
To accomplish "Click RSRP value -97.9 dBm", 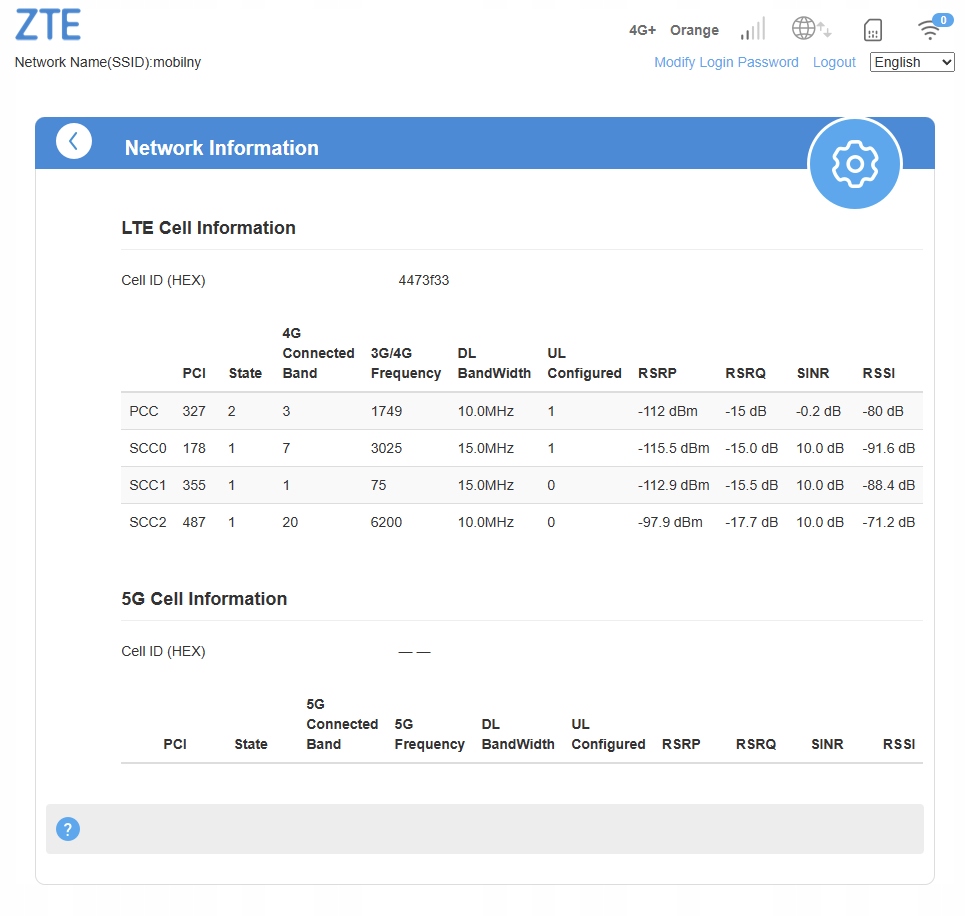I will click(x=670, y=522).
